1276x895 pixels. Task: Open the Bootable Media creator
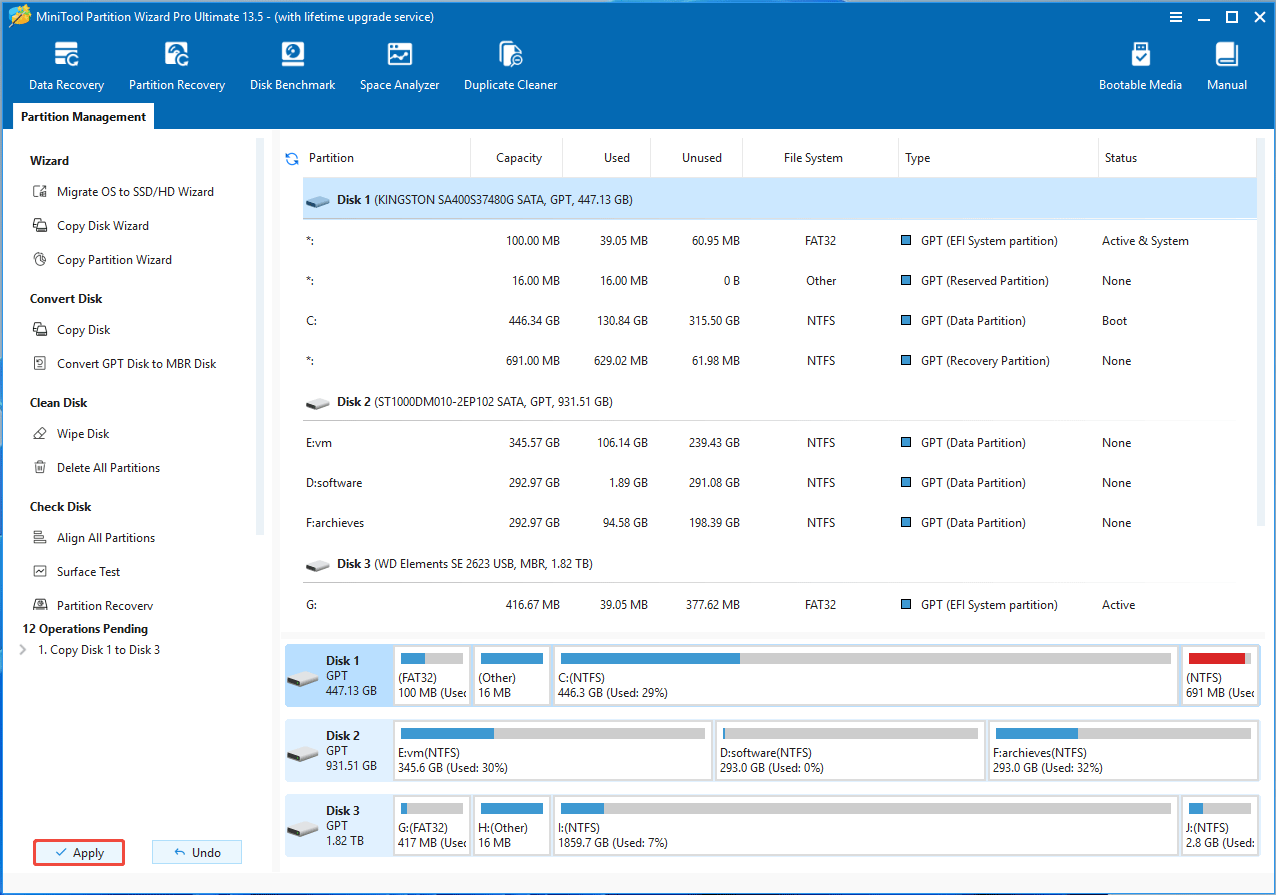tap(1140, 64)
